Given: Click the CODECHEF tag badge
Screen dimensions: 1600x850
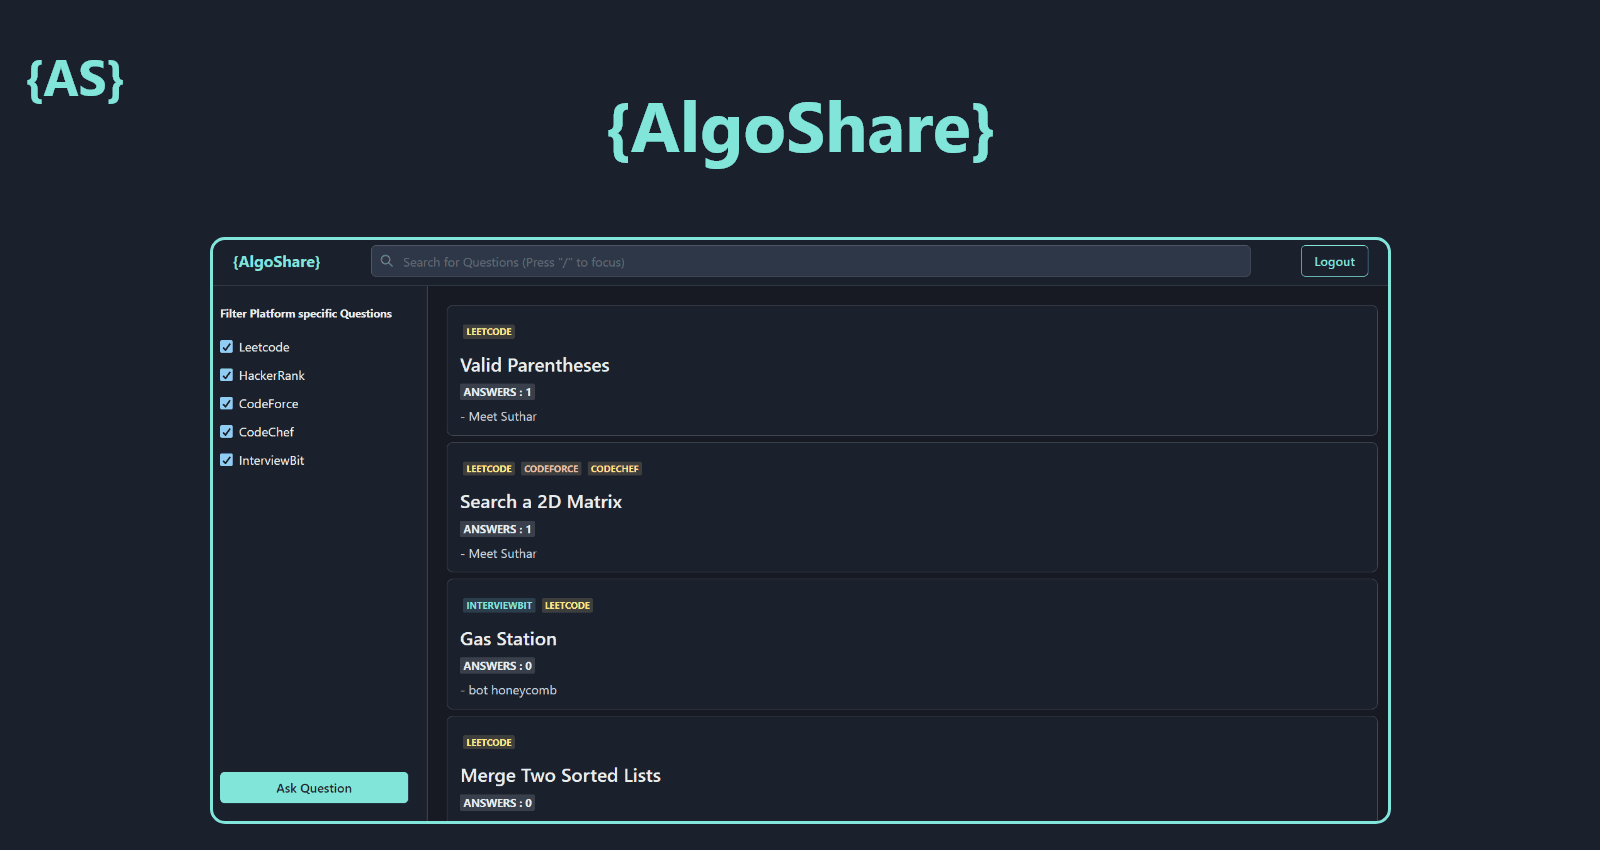Looking at the screenshot, I should point(614,469).
